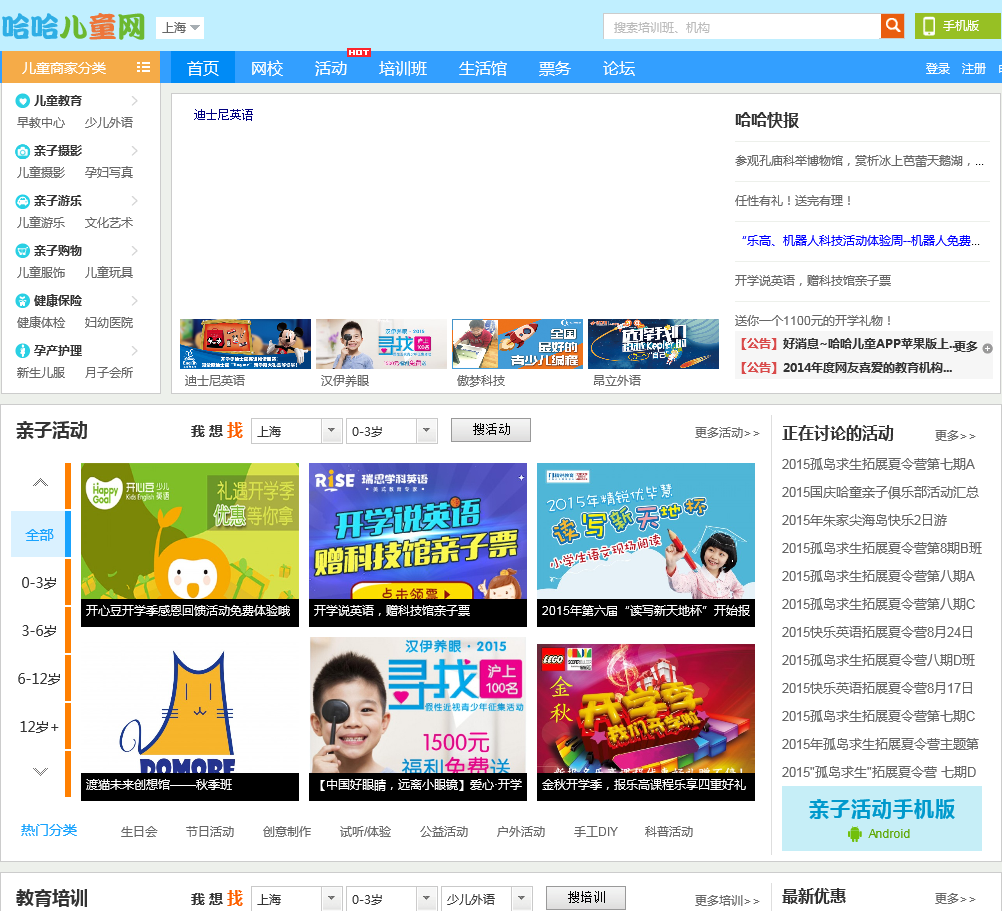Open the 上海 city selector at top
This screenshot has width=1002, height=911.
pyautogui.click(x=180, y=27)
